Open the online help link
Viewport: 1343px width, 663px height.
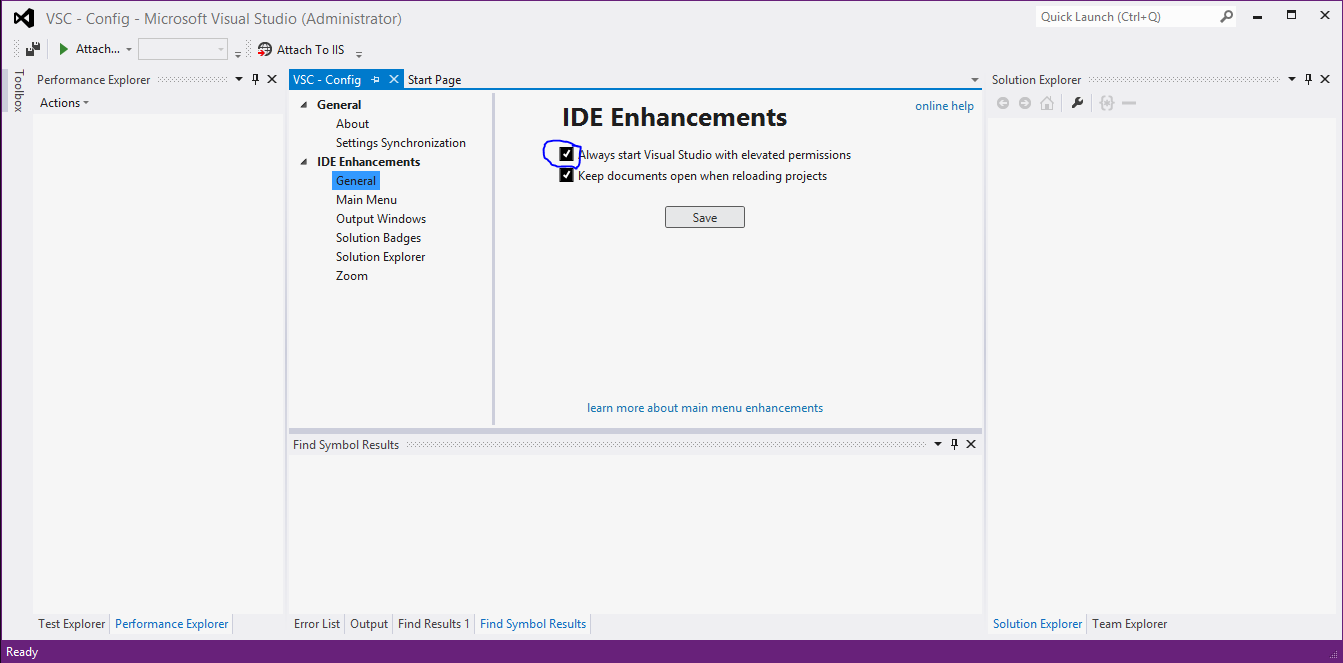[x=944, y=106]
